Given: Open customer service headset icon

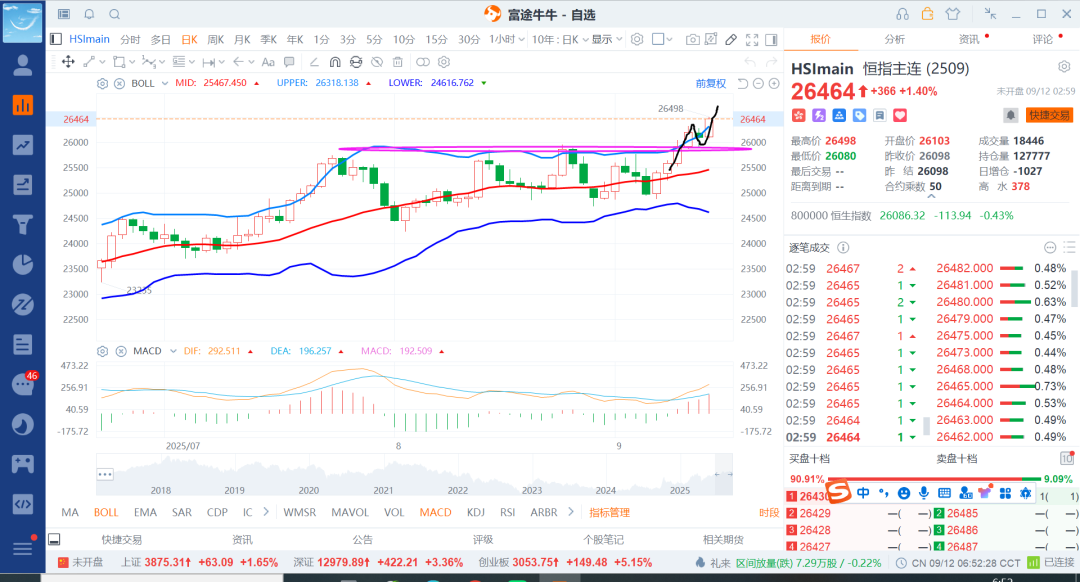Looking at the screenshot, I should [x=902, y=14].
